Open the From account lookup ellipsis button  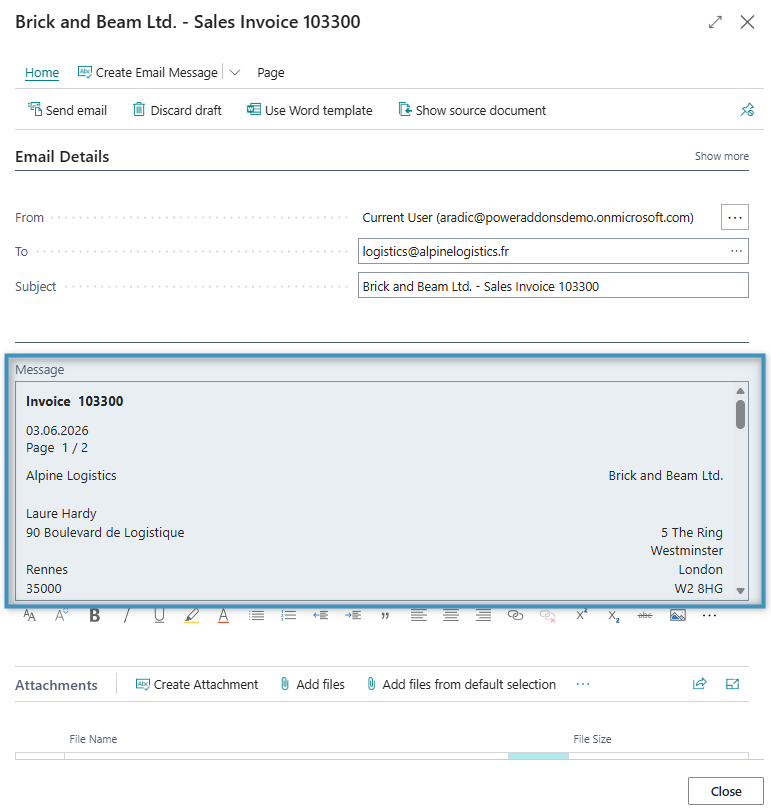click(x=735, y=217)
